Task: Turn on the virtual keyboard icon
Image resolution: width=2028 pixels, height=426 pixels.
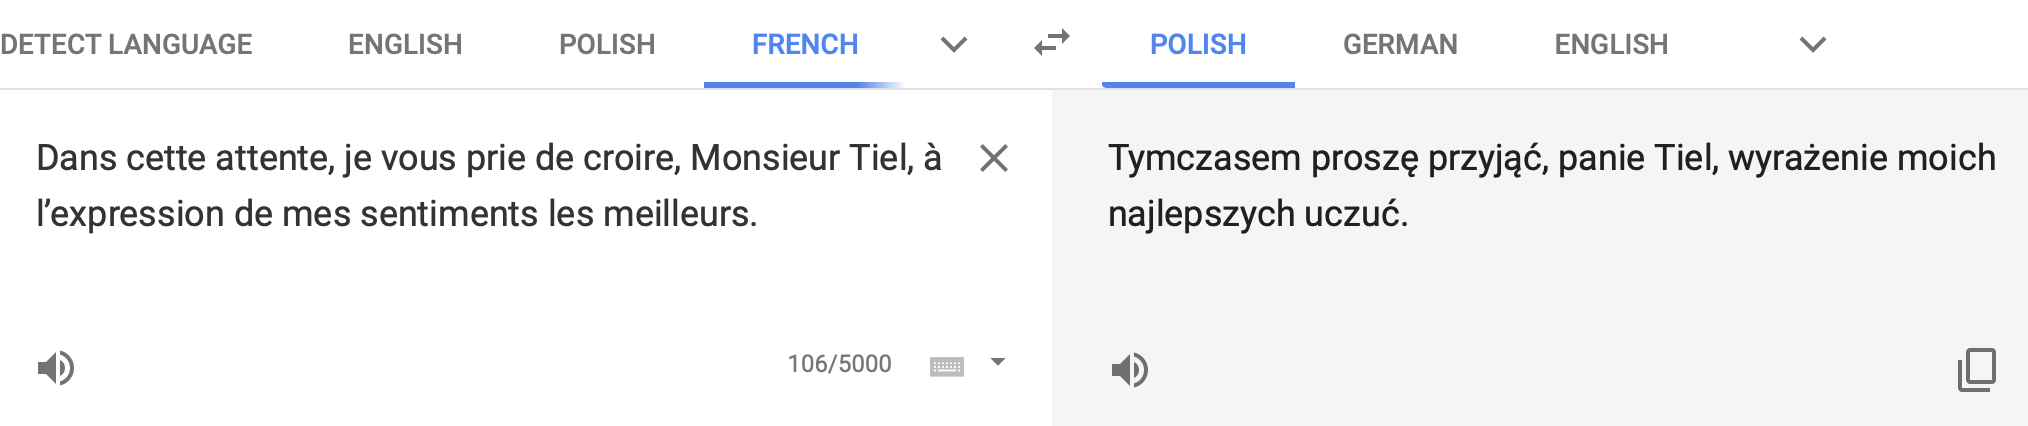Action: [x=946, y=366]
